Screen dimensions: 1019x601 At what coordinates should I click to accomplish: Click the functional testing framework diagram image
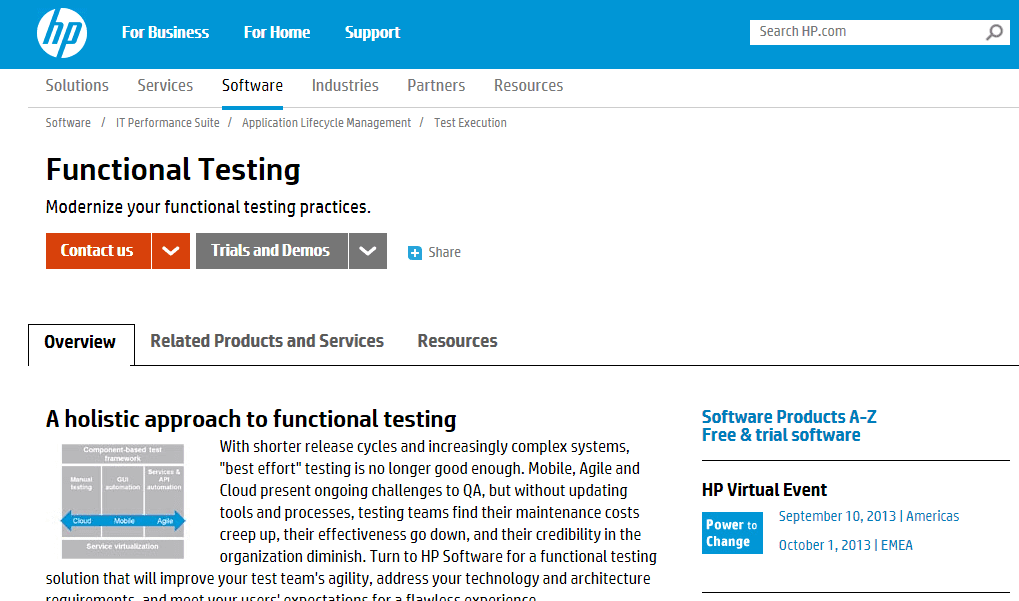(x=122, y=500)
